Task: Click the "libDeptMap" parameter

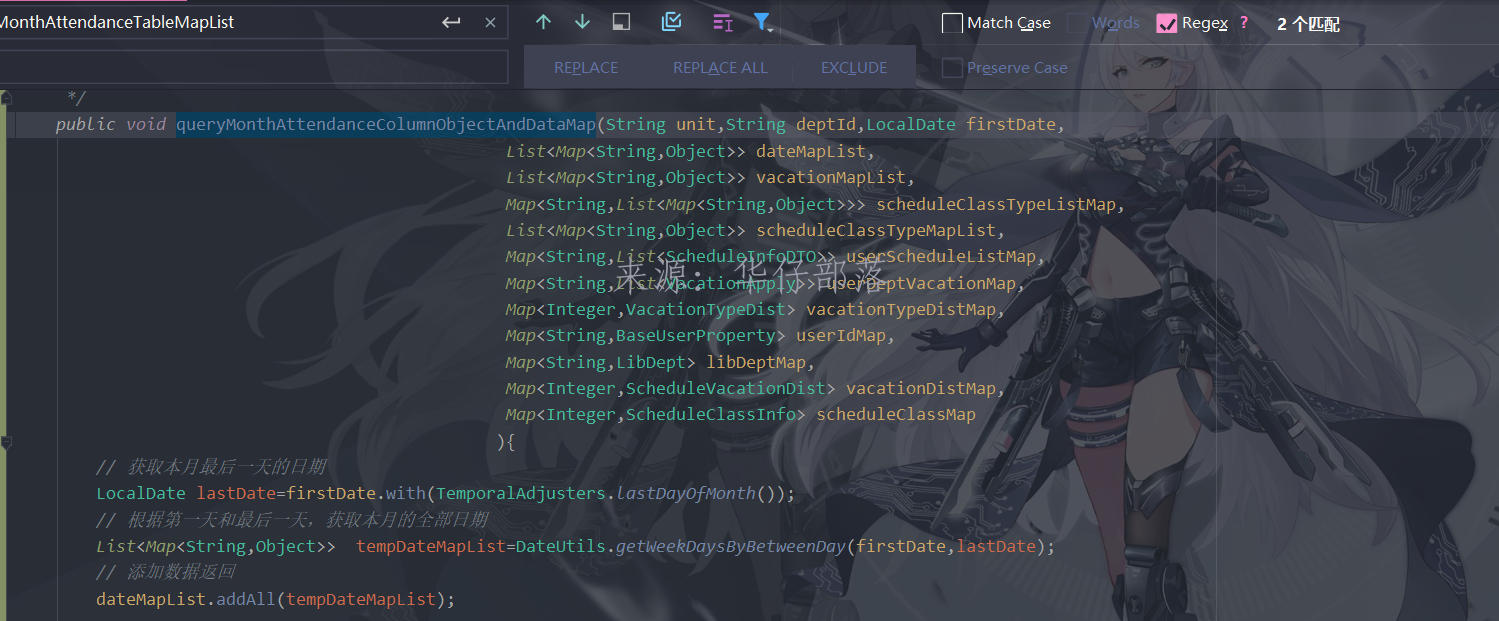Action: coord(756,362)
